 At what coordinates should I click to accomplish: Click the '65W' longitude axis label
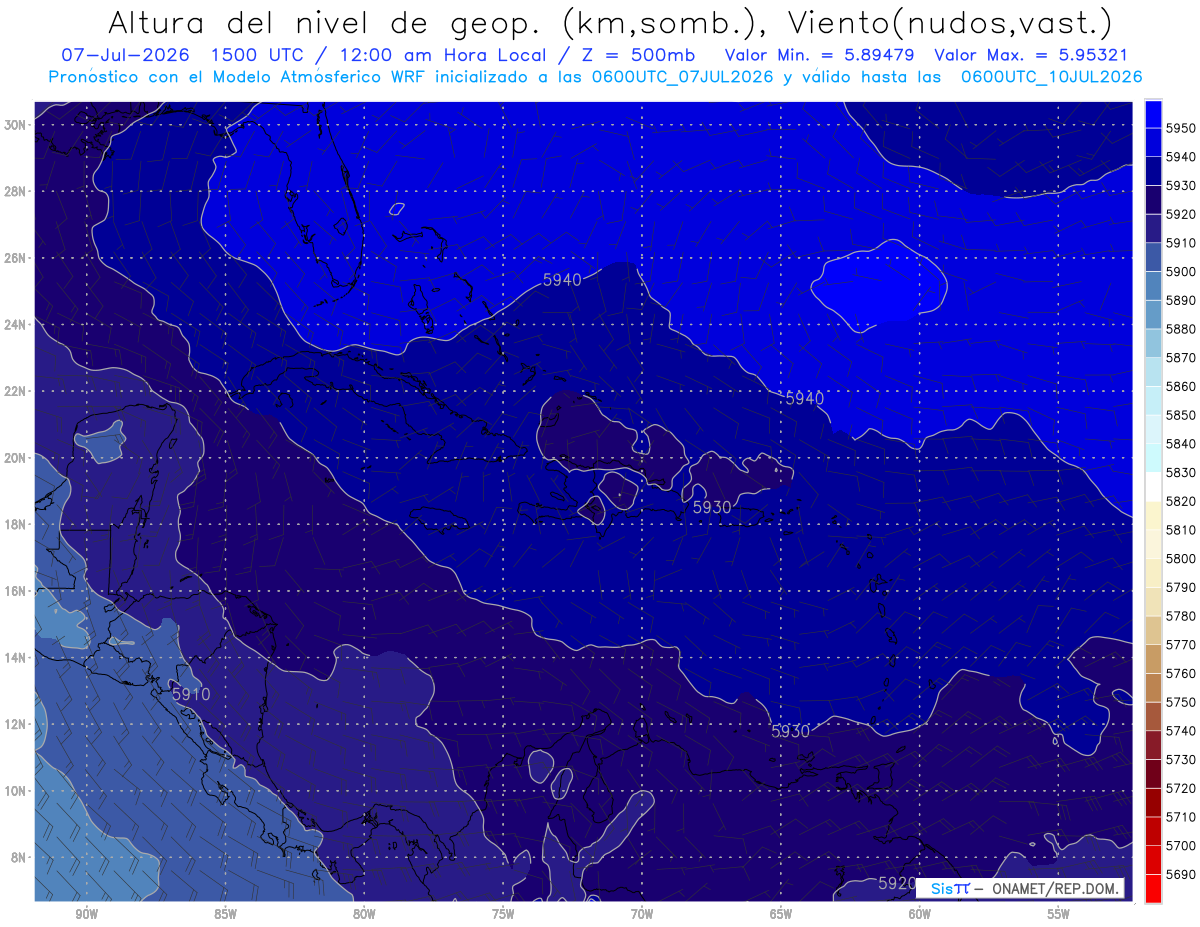[x=781, y=914]
